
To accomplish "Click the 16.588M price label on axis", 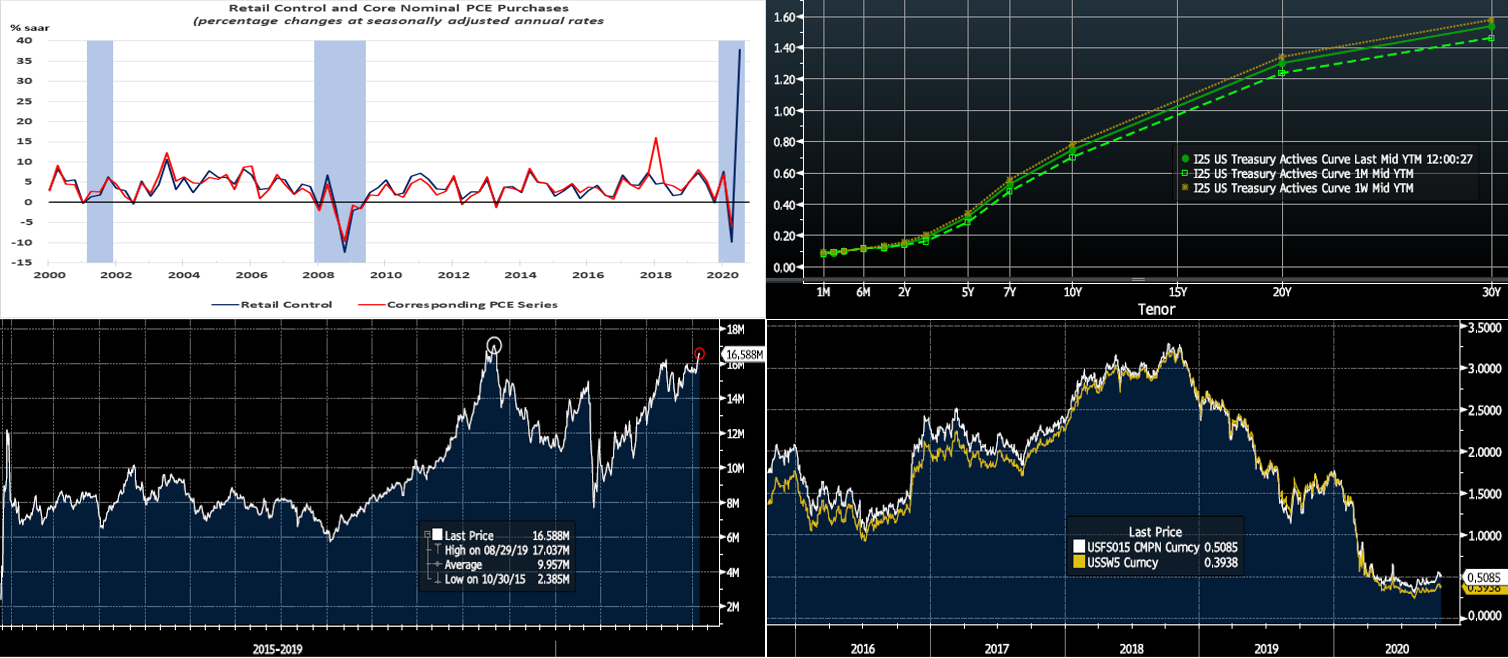I will pyautogui.click(x=744, y=354).
